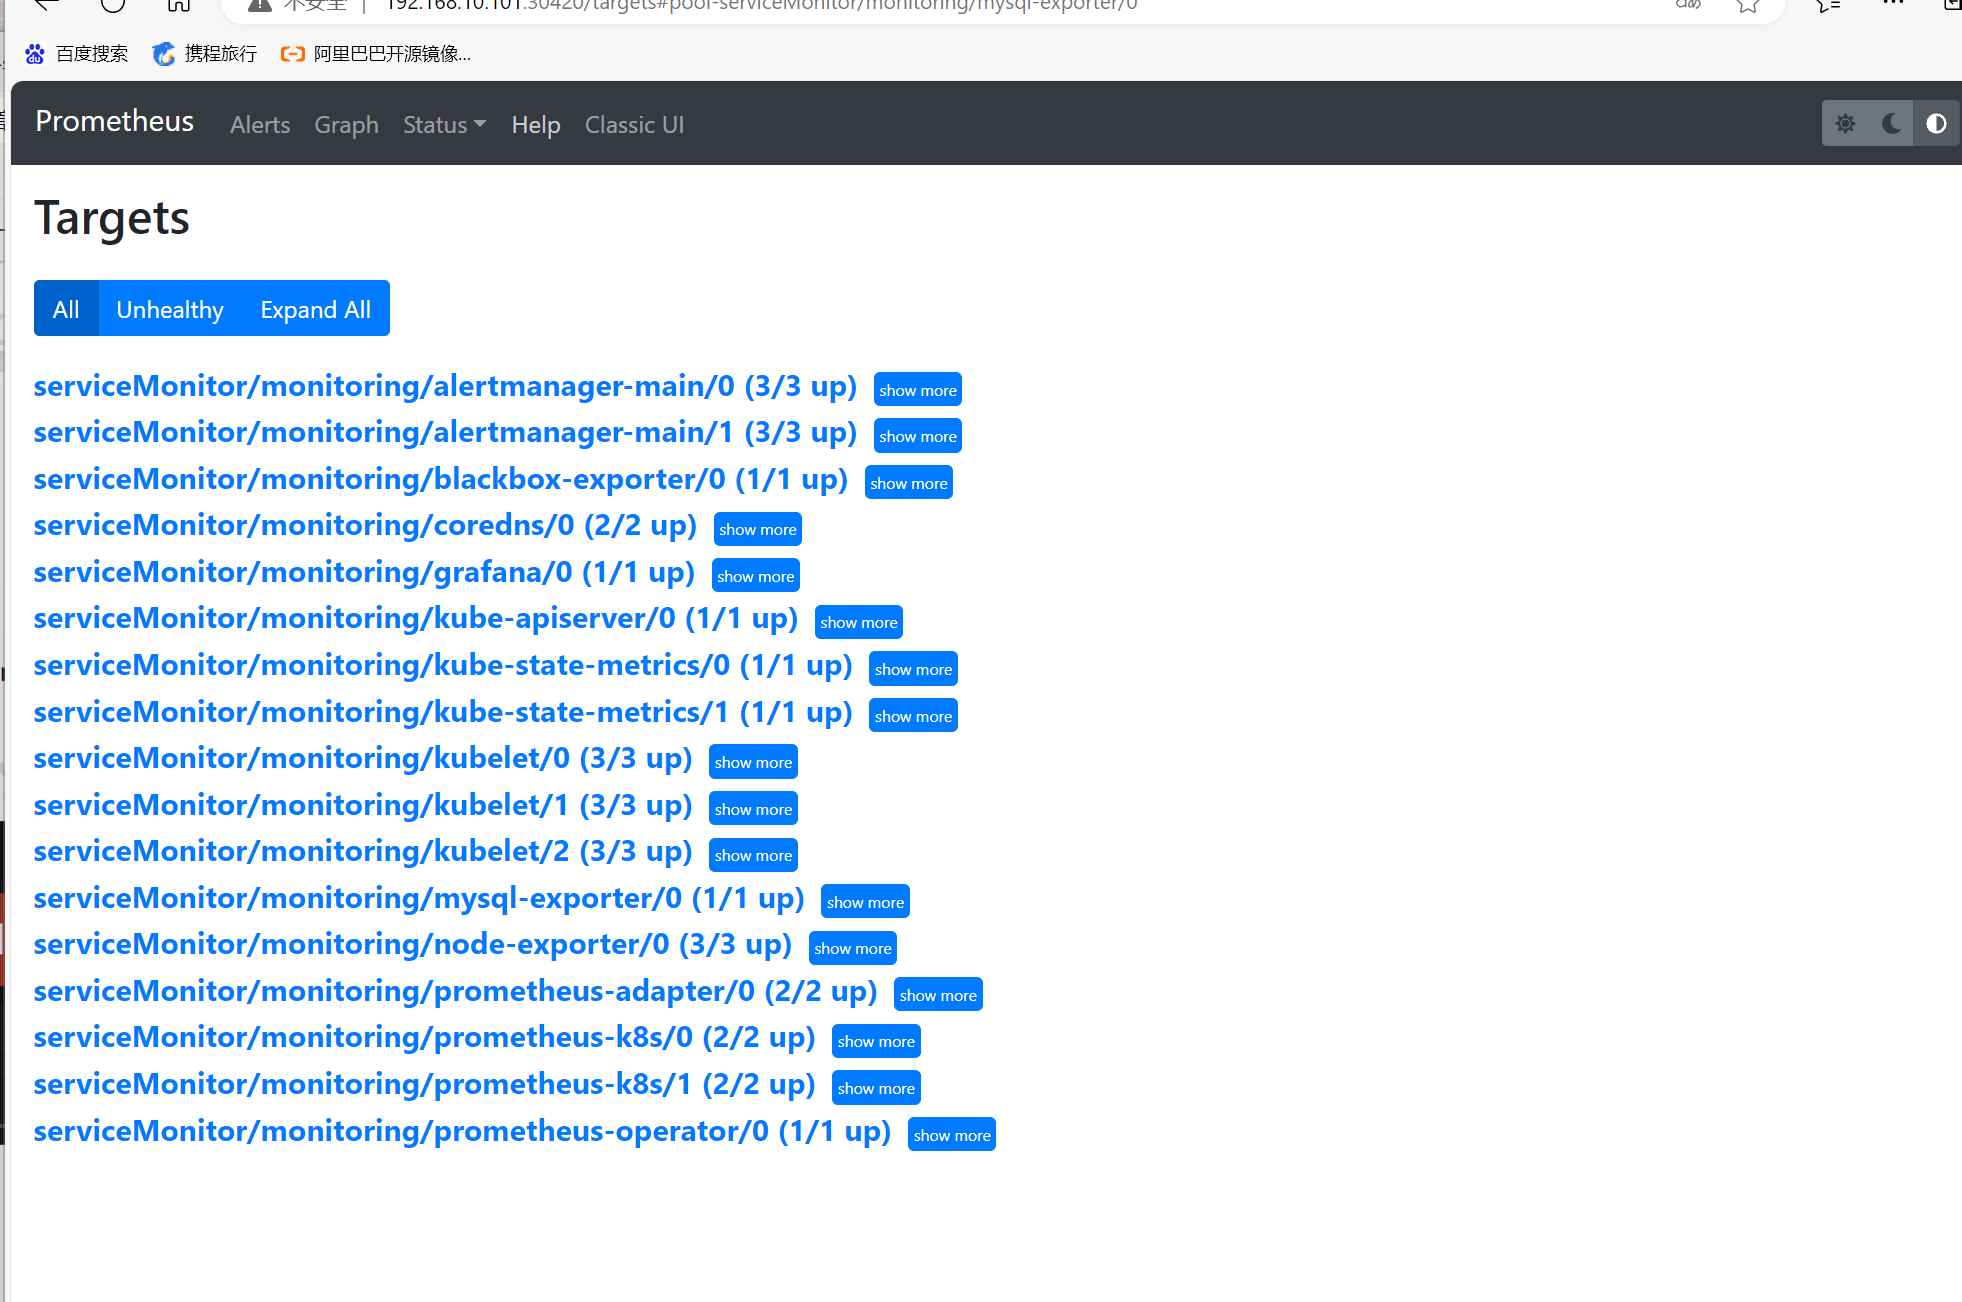Filter to Unhealthy targets

coord(170,309)
